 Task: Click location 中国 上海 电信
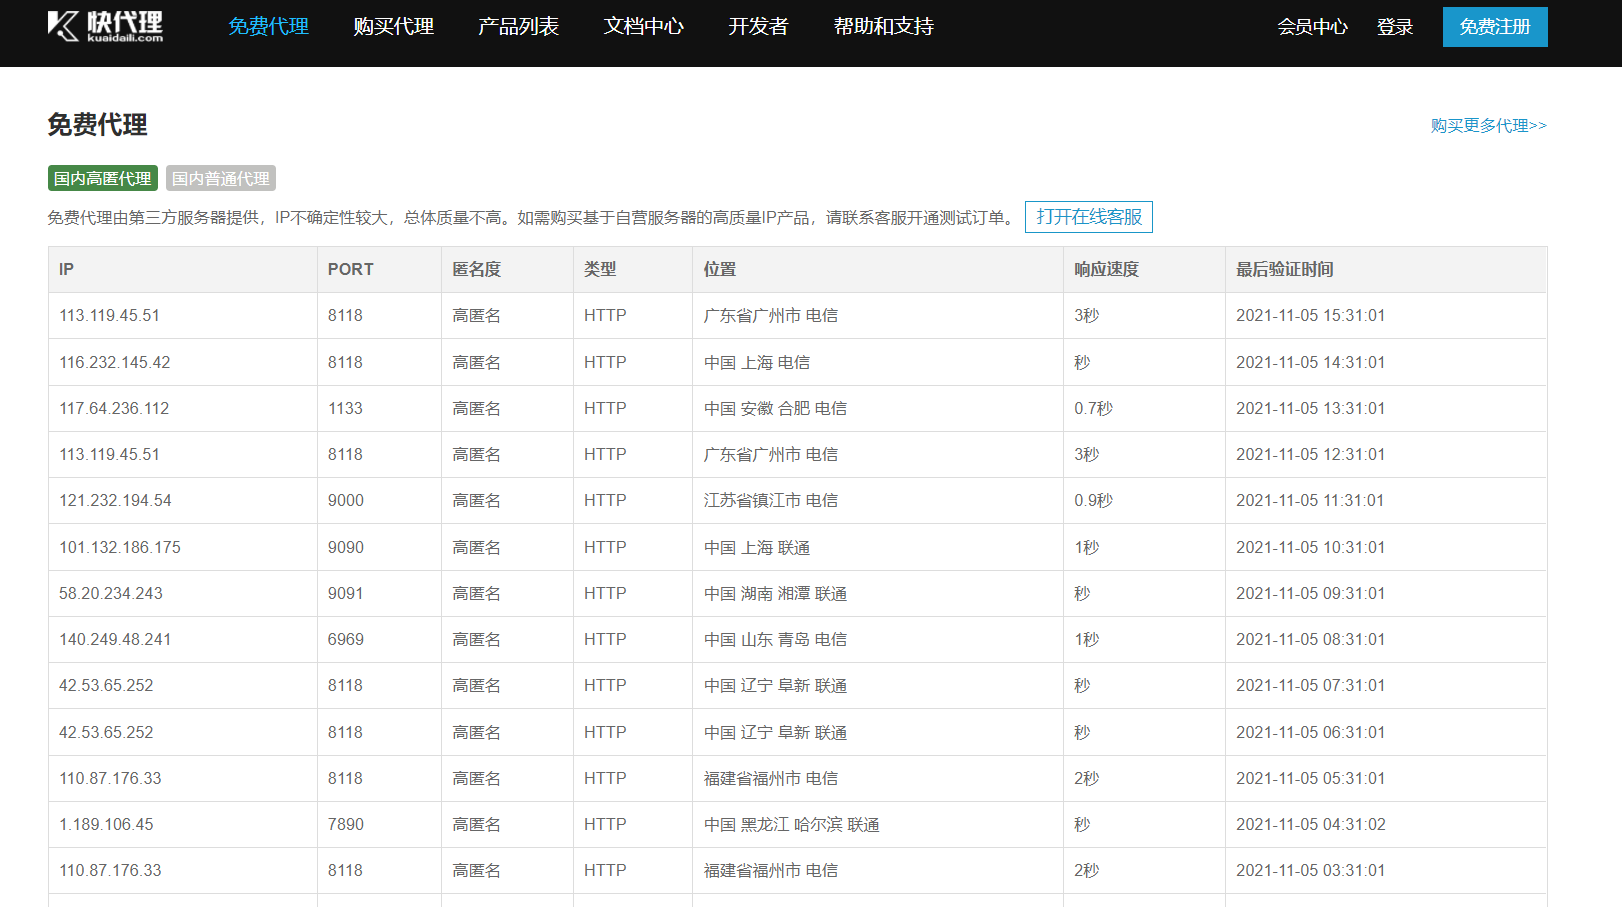click(x=757, y=362)
